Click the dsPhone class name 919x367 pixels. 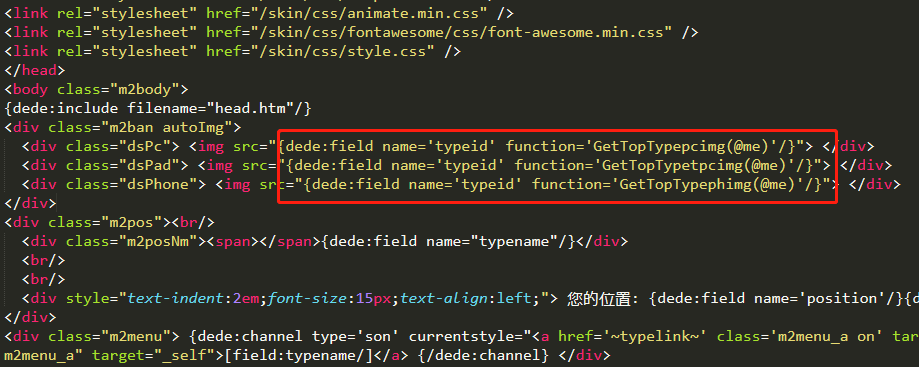[x=158, y=185]
